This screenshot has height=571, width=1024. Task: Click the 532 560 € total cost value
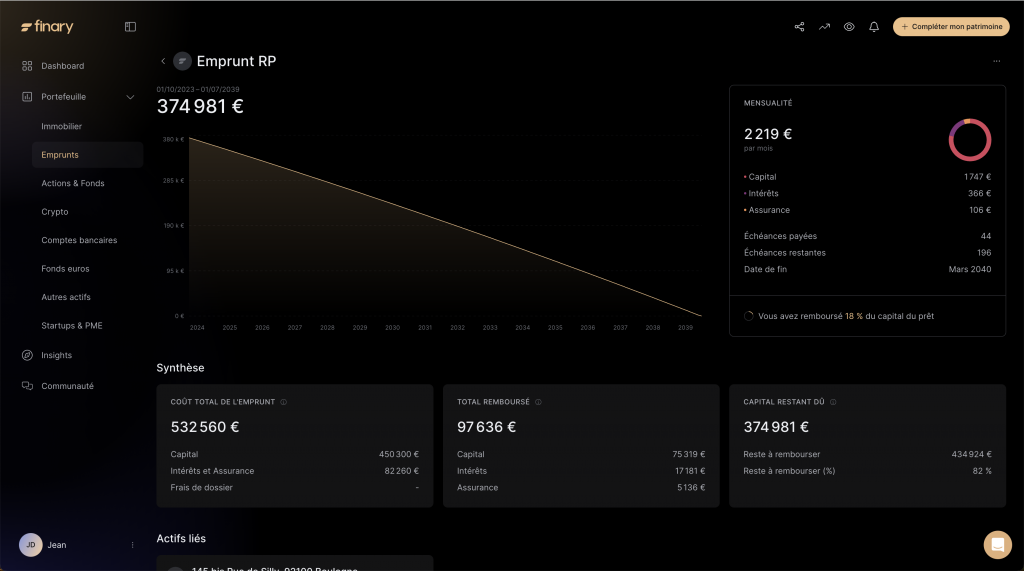[x=204, y=427]
